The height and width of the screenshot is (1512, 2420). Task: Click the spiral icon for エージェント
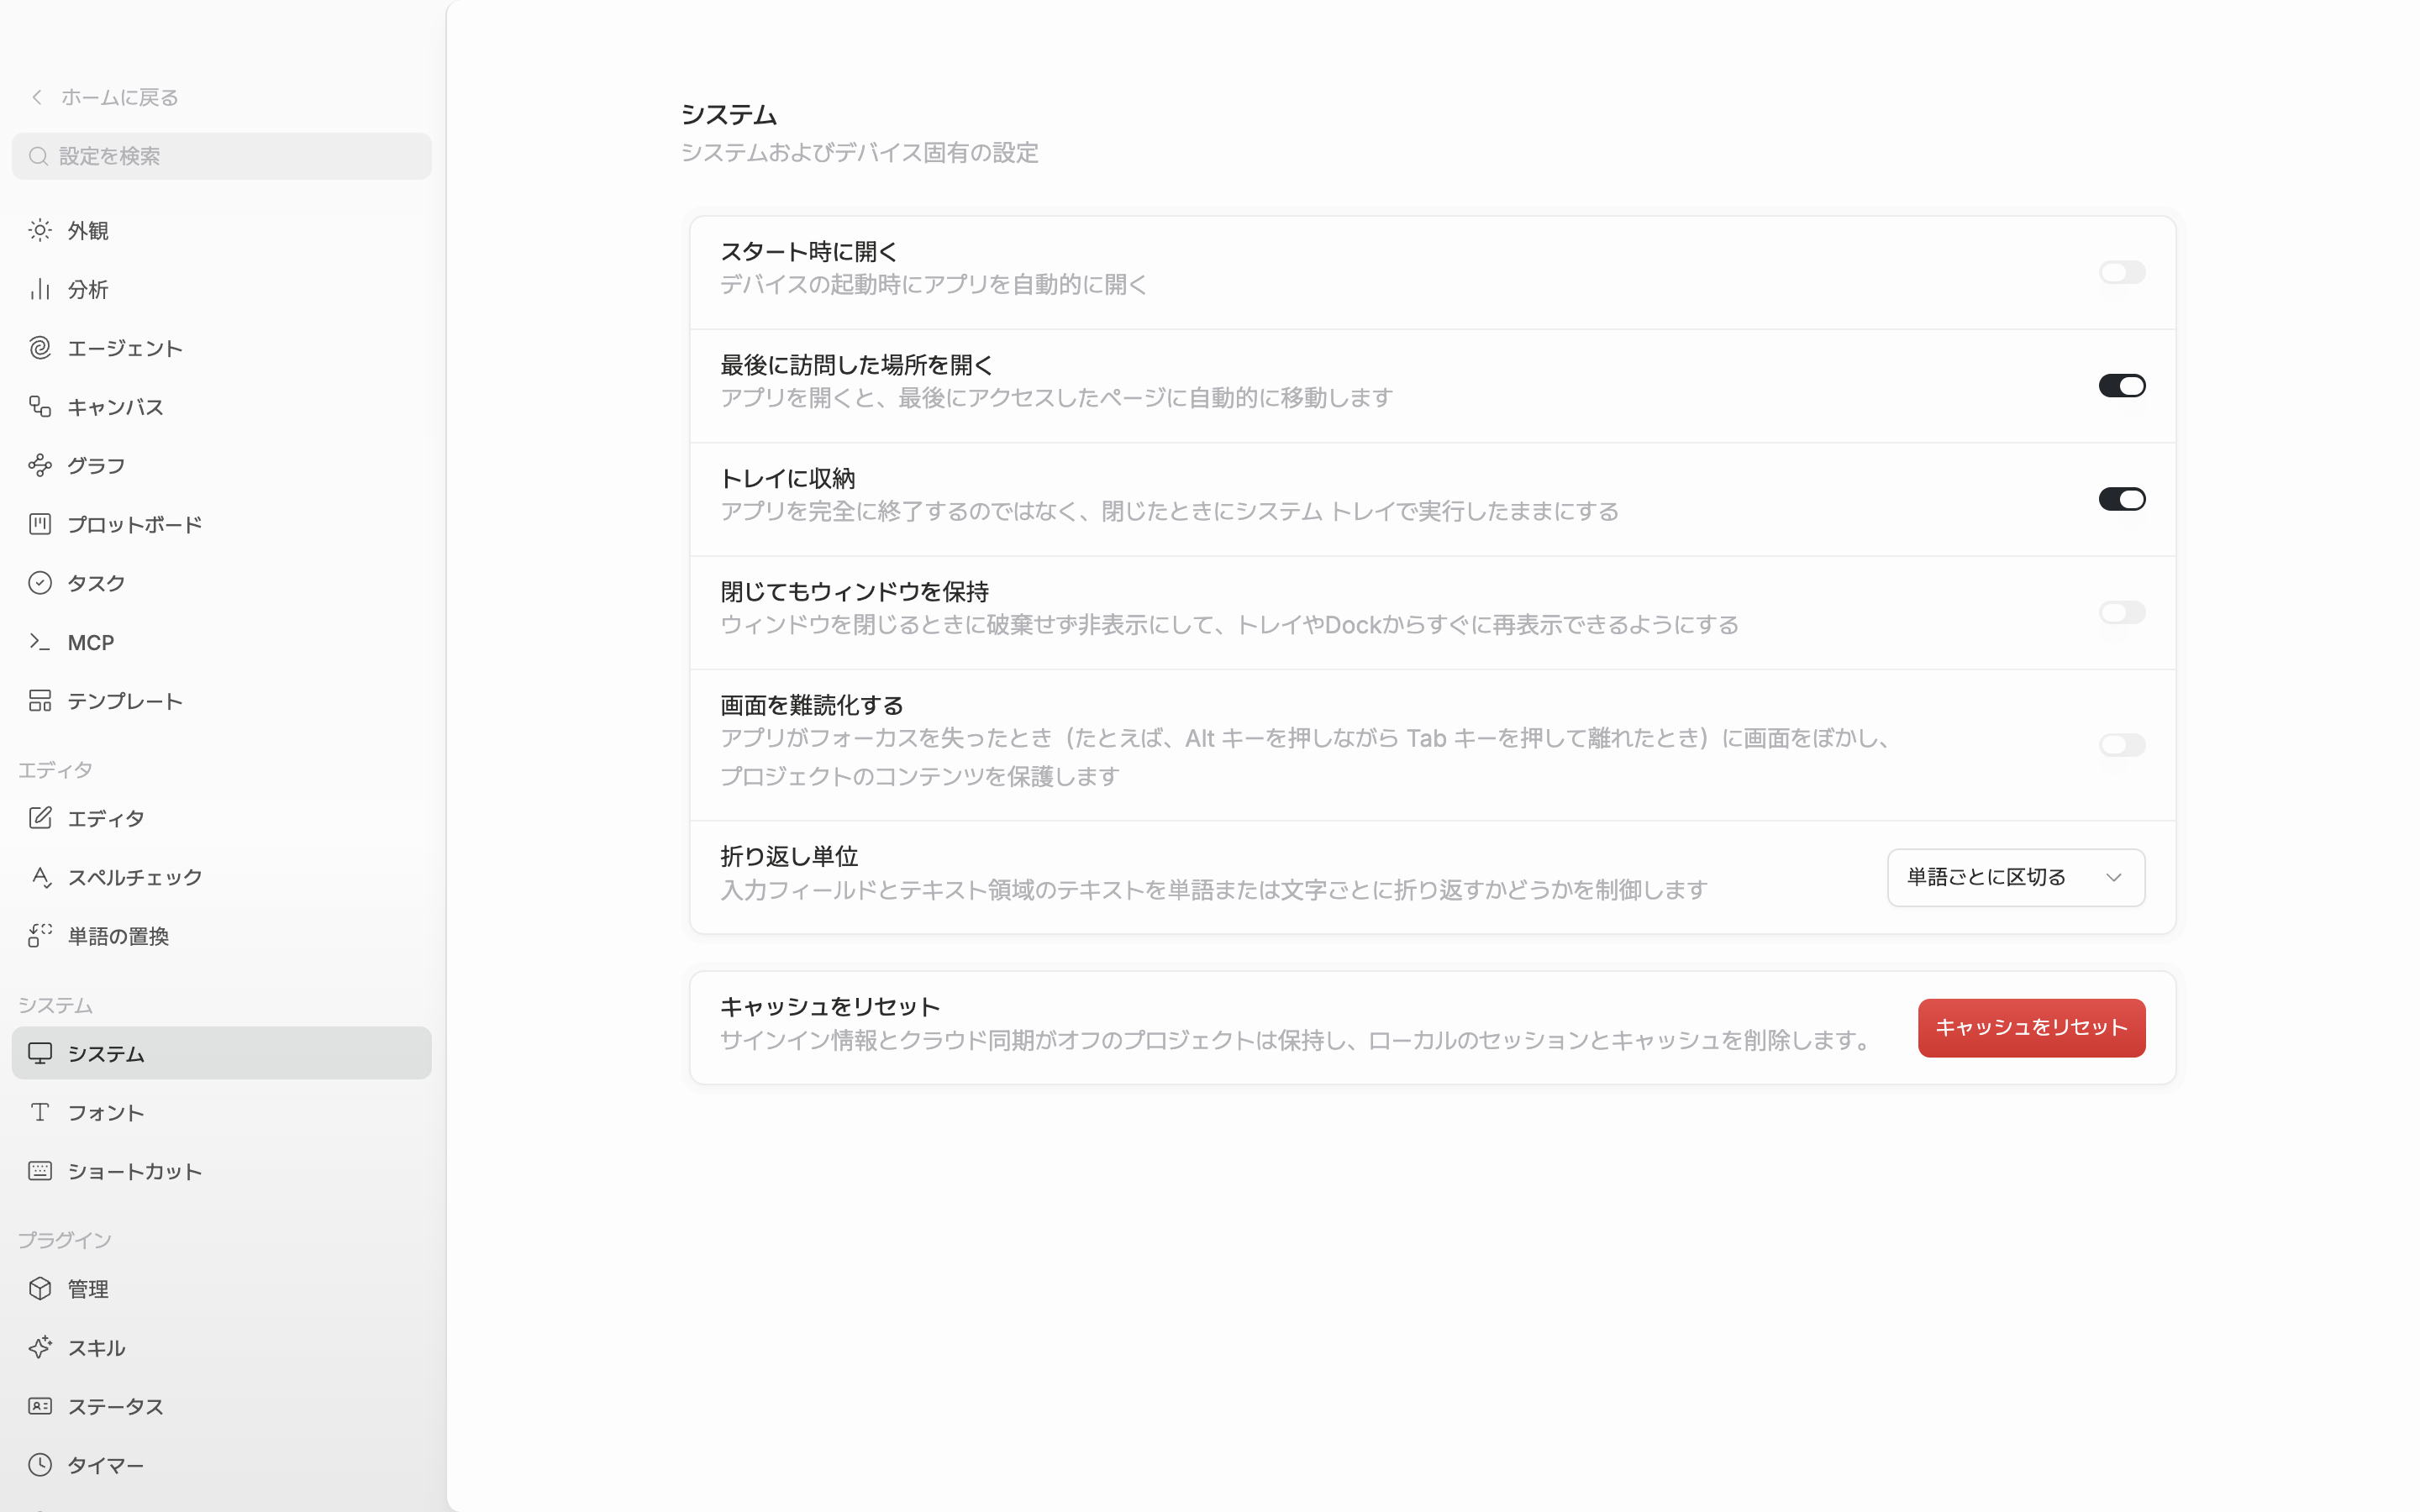40,348
